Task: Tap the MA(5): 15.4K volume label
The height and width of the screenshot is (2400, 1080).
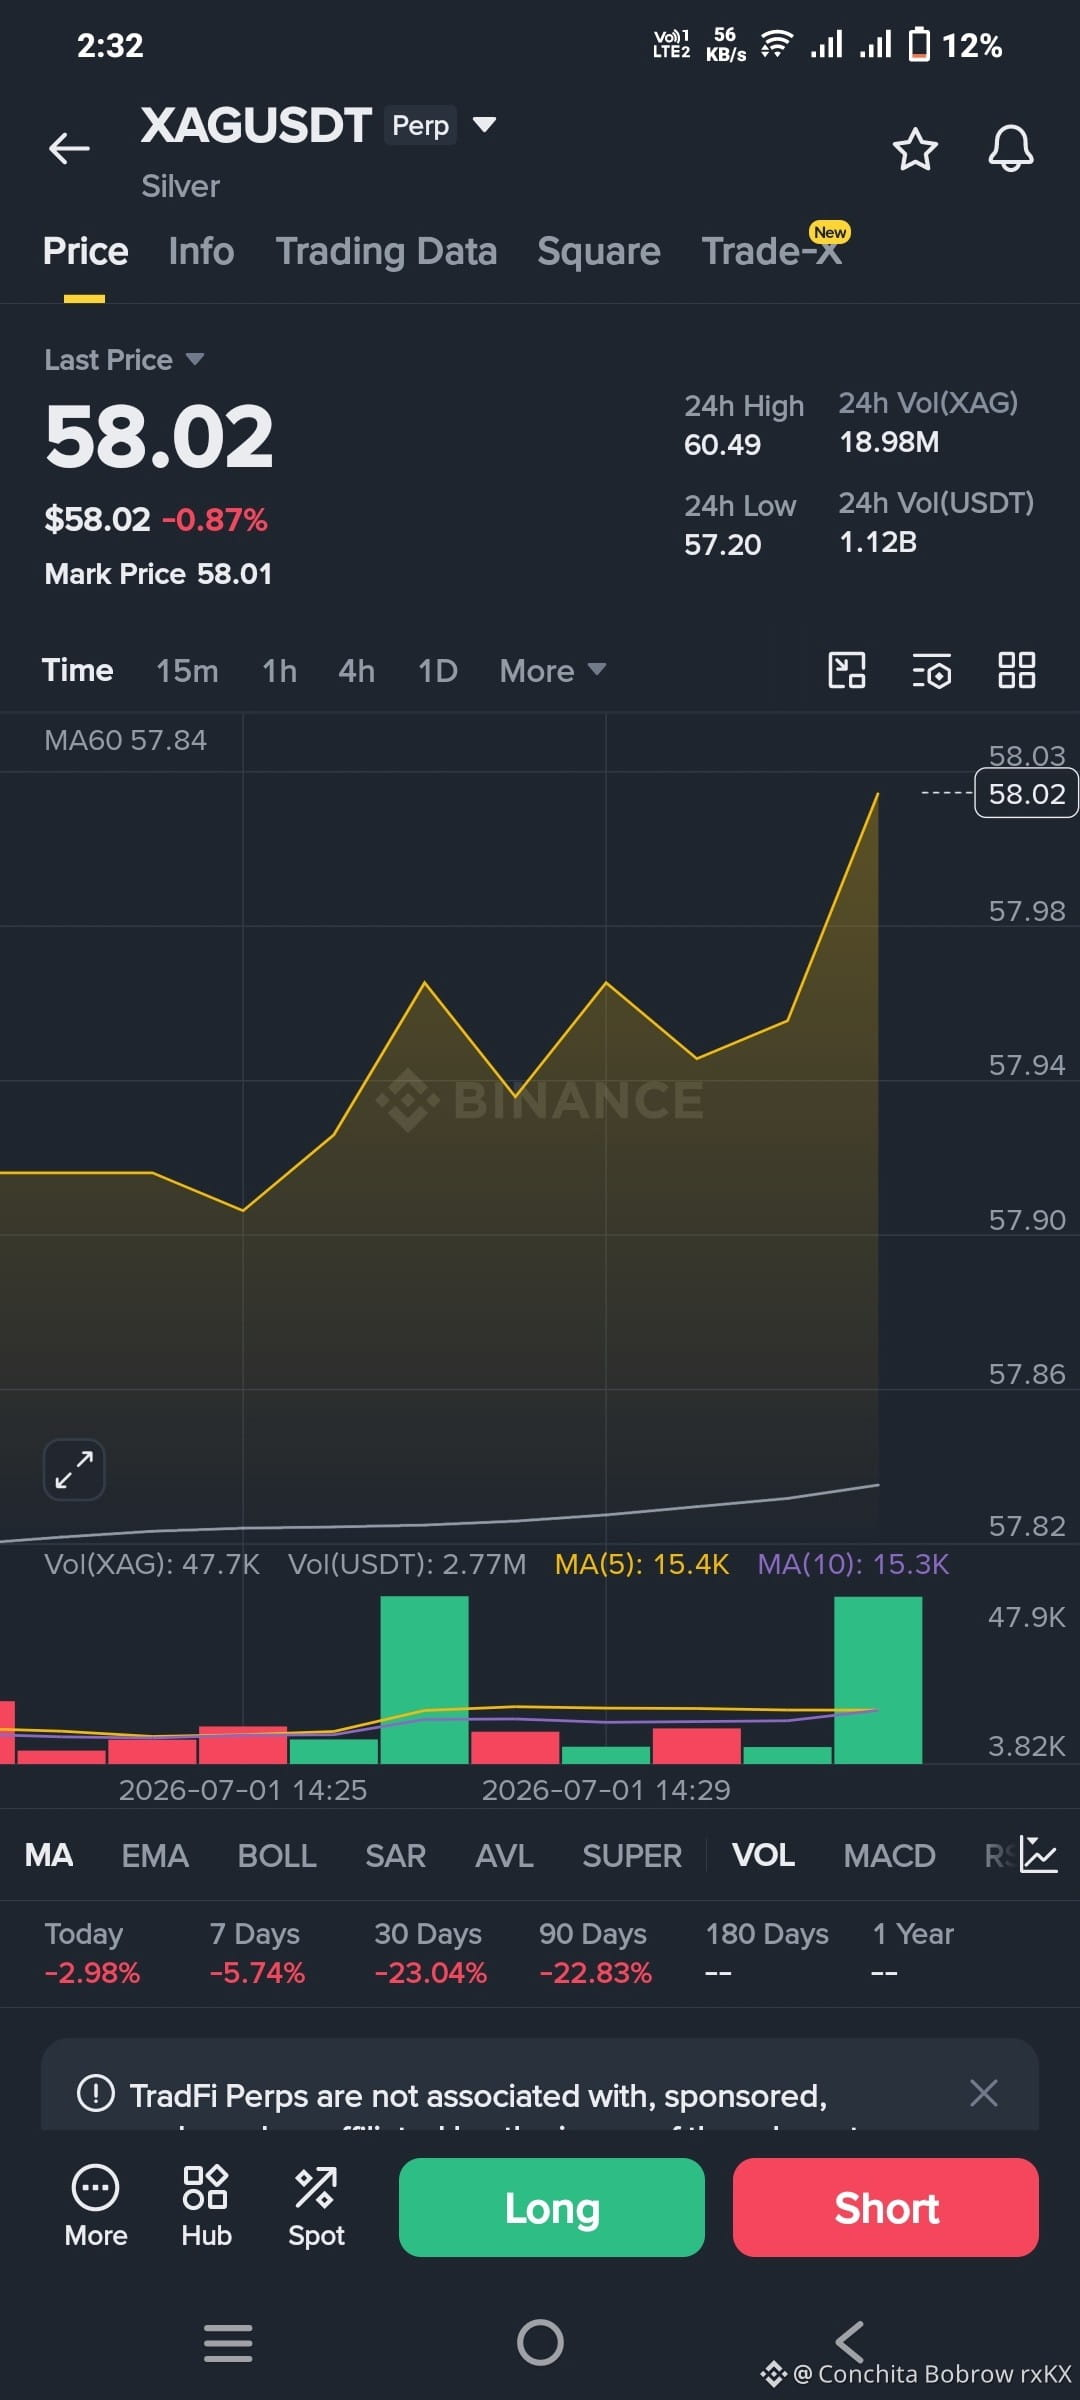Action: point(642,1564)
